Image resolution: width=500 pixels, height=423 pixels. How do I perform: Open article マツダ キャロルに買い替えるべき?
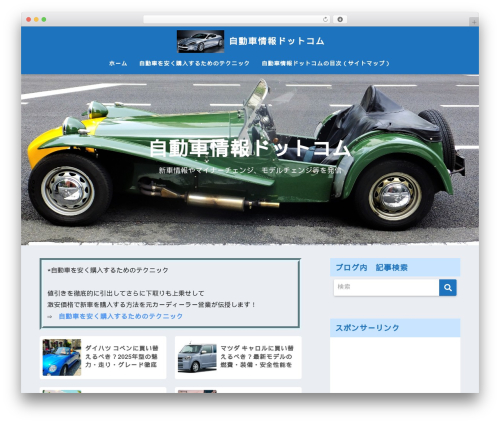257,356
